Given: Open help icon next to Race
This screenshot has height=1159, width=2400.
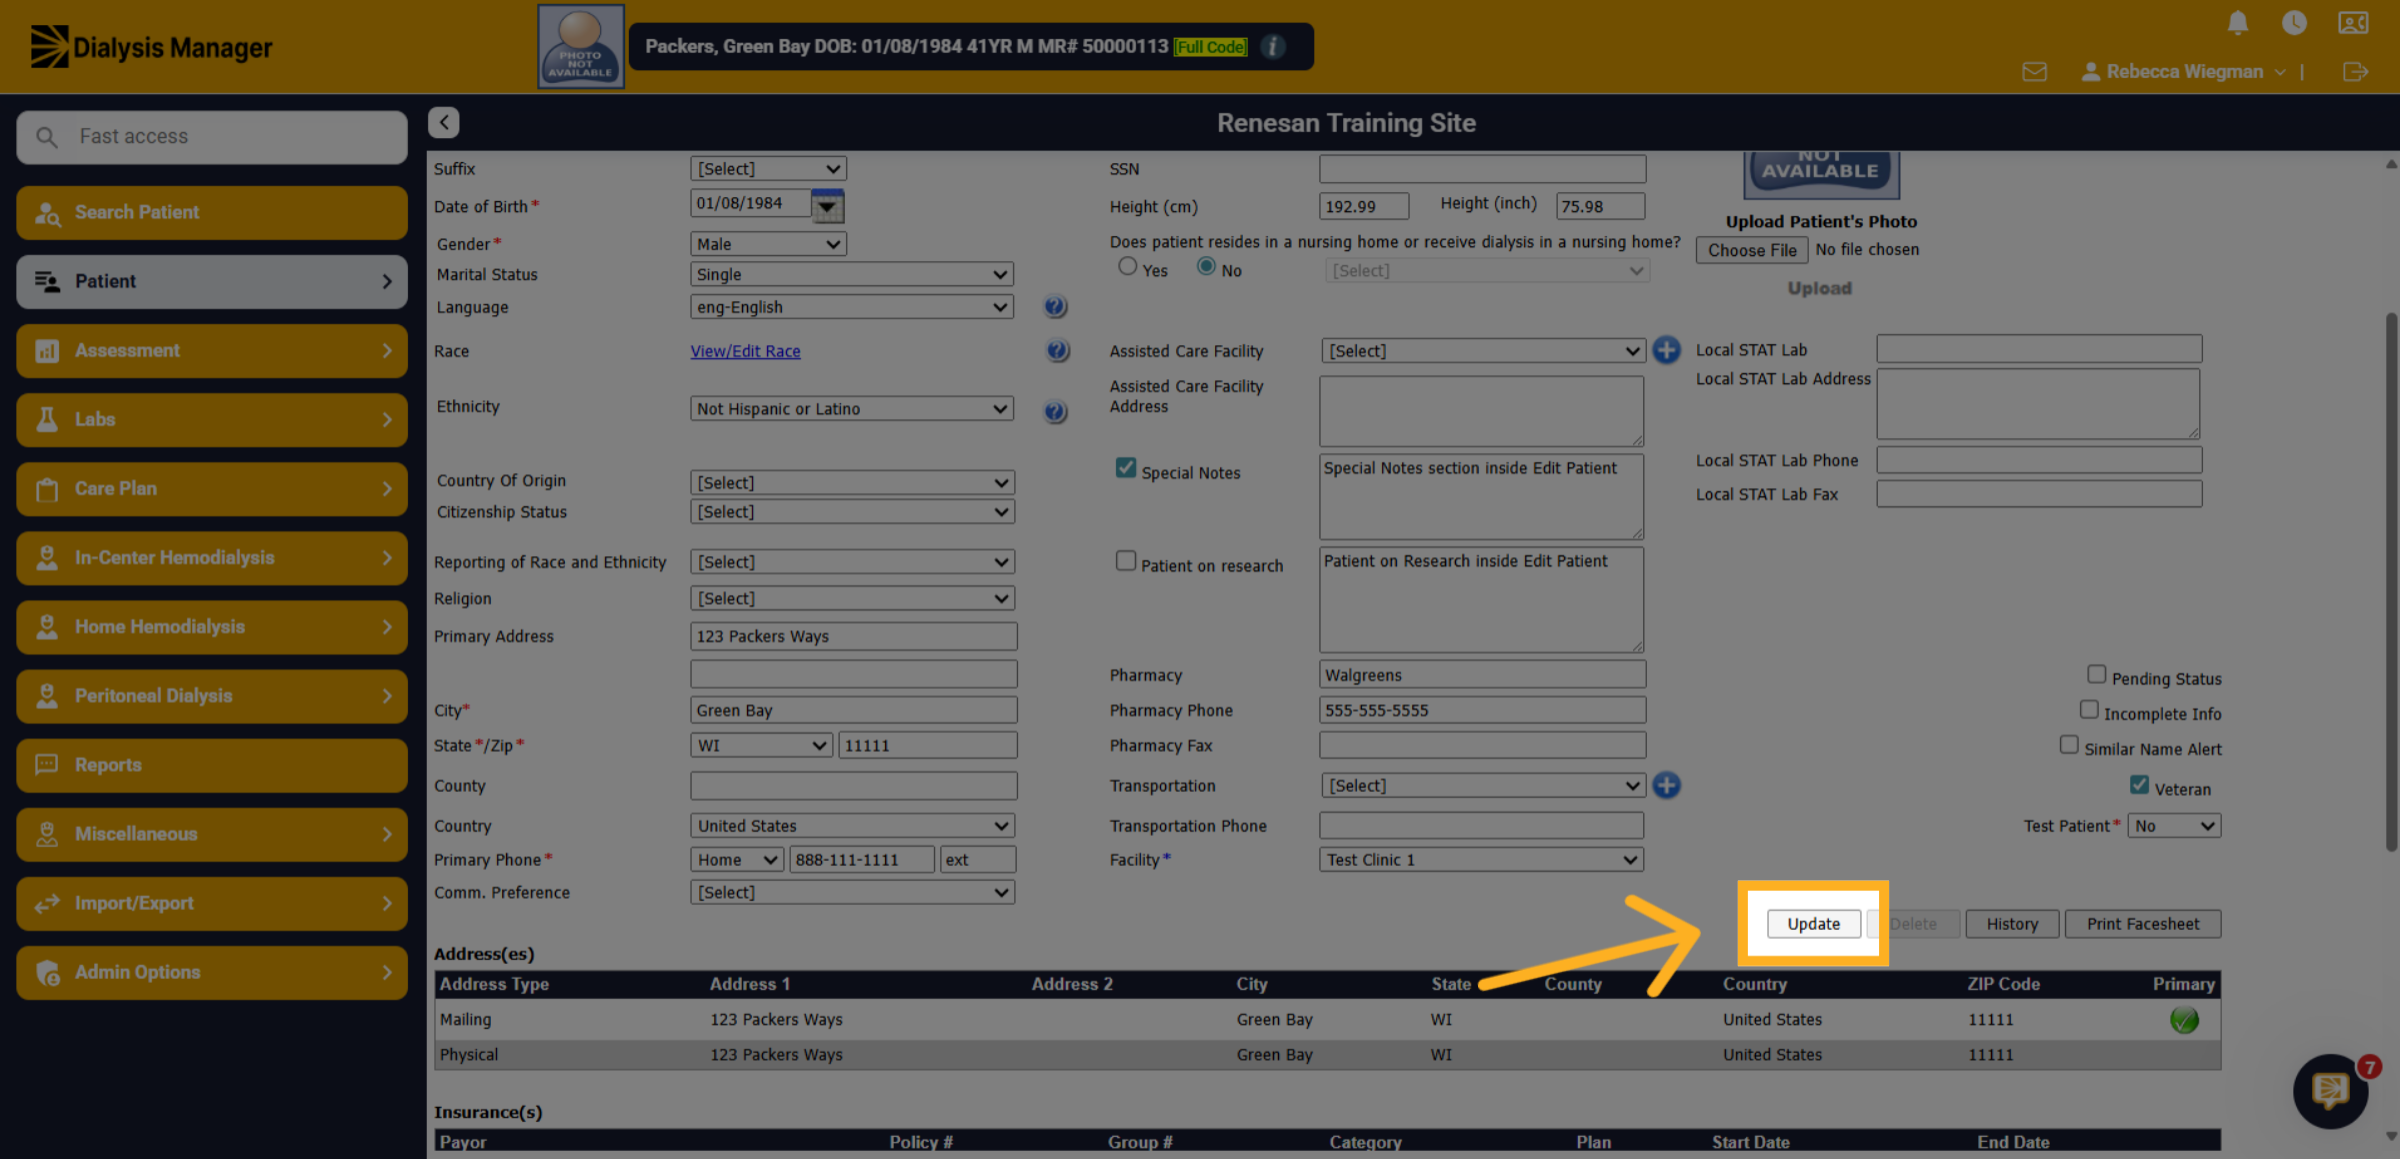Looking at the screenshot, I should coord(1057,351).
